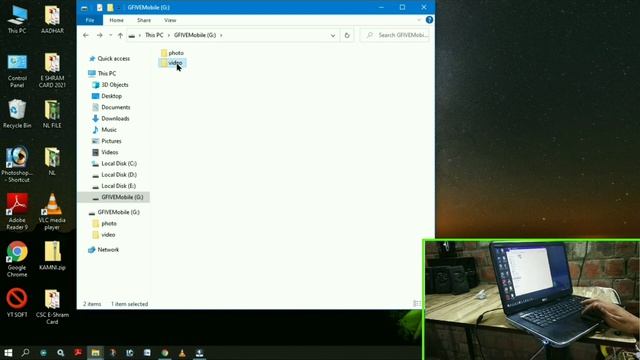Switch to the Share ribbon tab
The image size is (640, 360).
[x=144, y=20]
